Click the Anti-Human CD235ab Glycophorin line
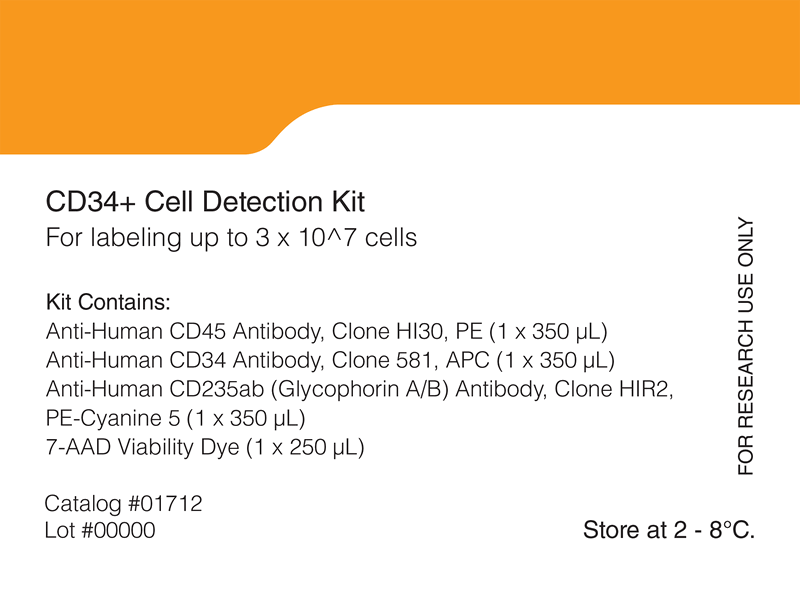 click(360, 390)
